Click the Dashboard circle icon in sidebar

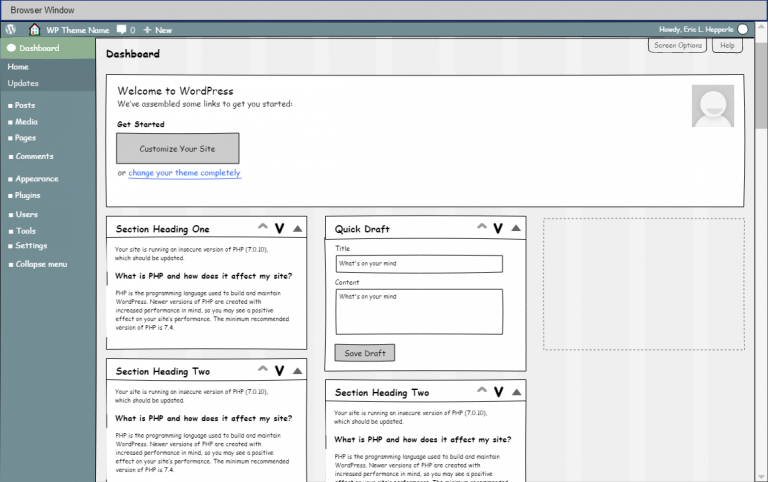tap(11, 48)
